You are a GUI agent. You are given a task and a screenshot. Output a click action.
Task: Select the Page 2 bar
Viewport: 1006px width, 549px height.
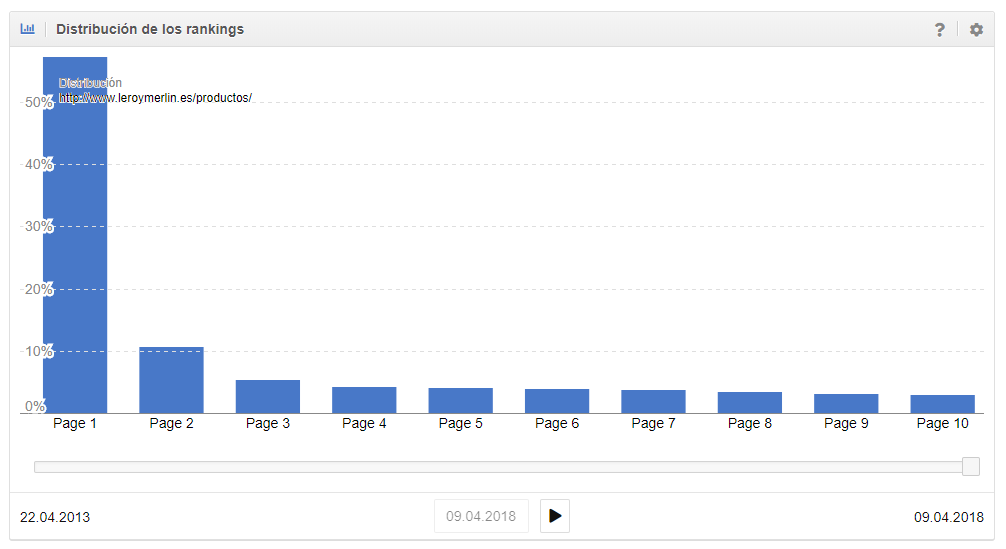click(x=171, y=380)
